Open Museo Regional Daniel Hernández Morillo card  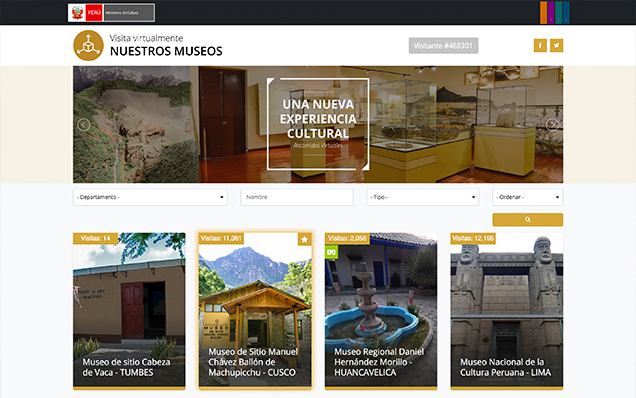coord(381,311)
